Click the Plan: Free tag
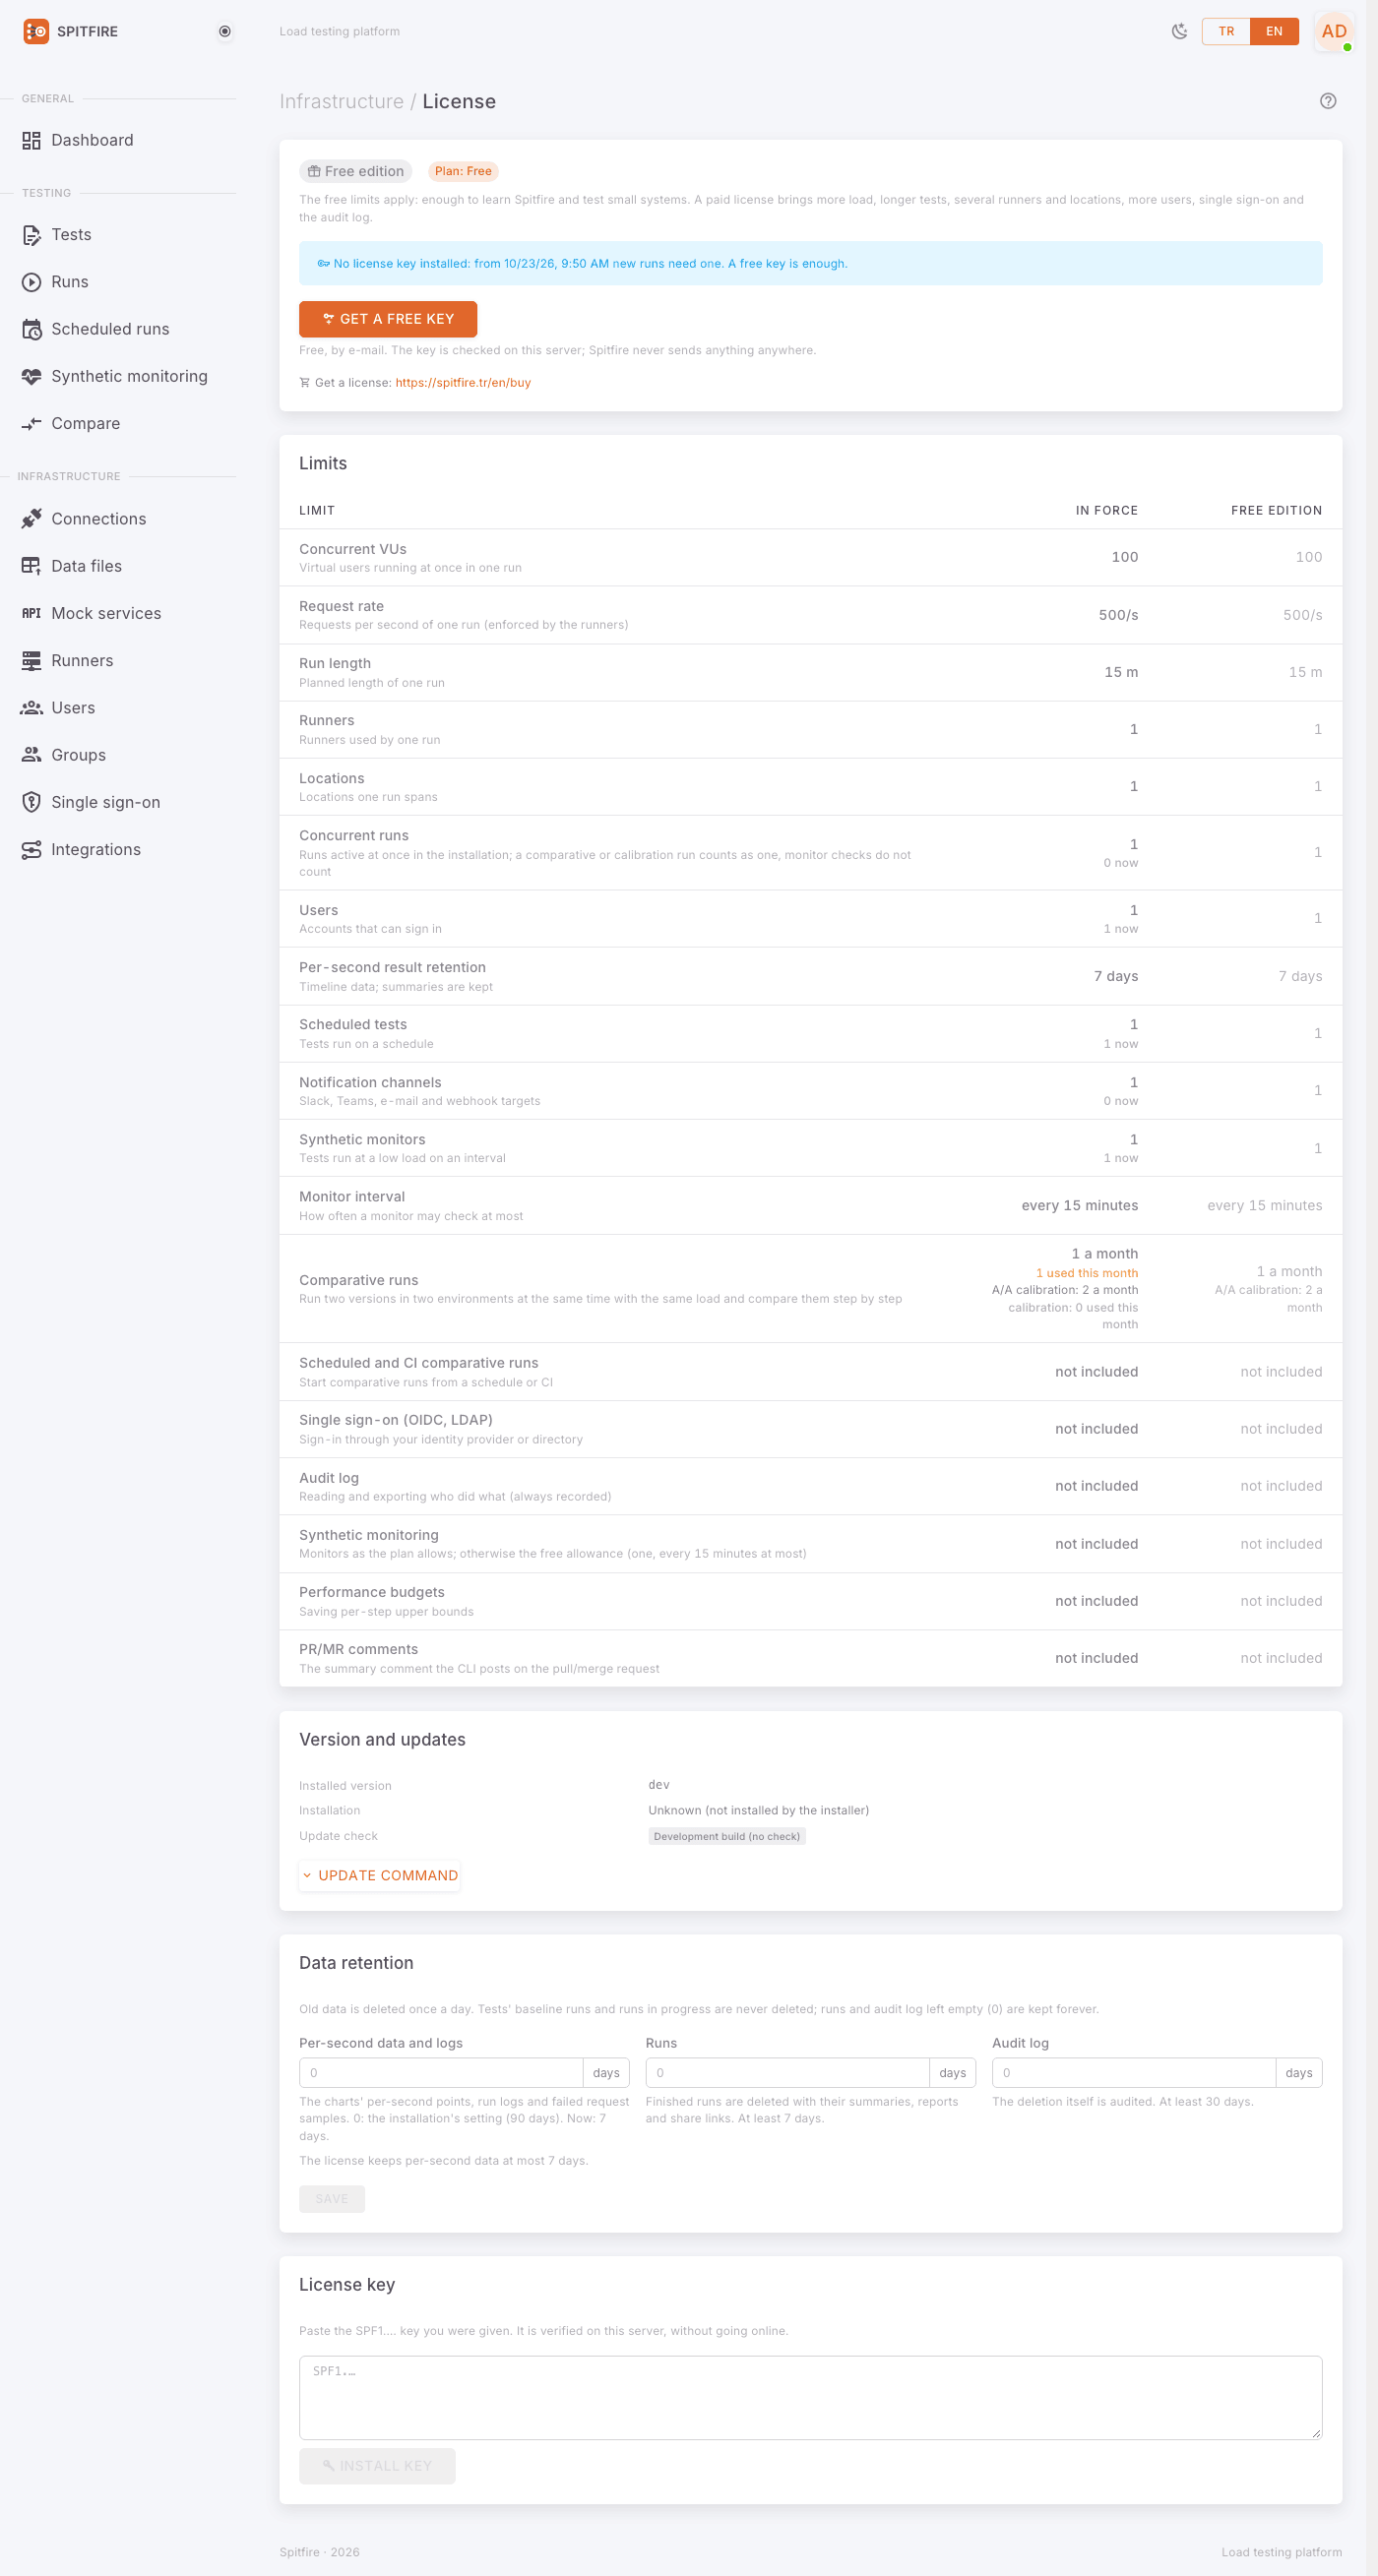This screenshot has height=2576, width=1378. (x=463, y=172)
